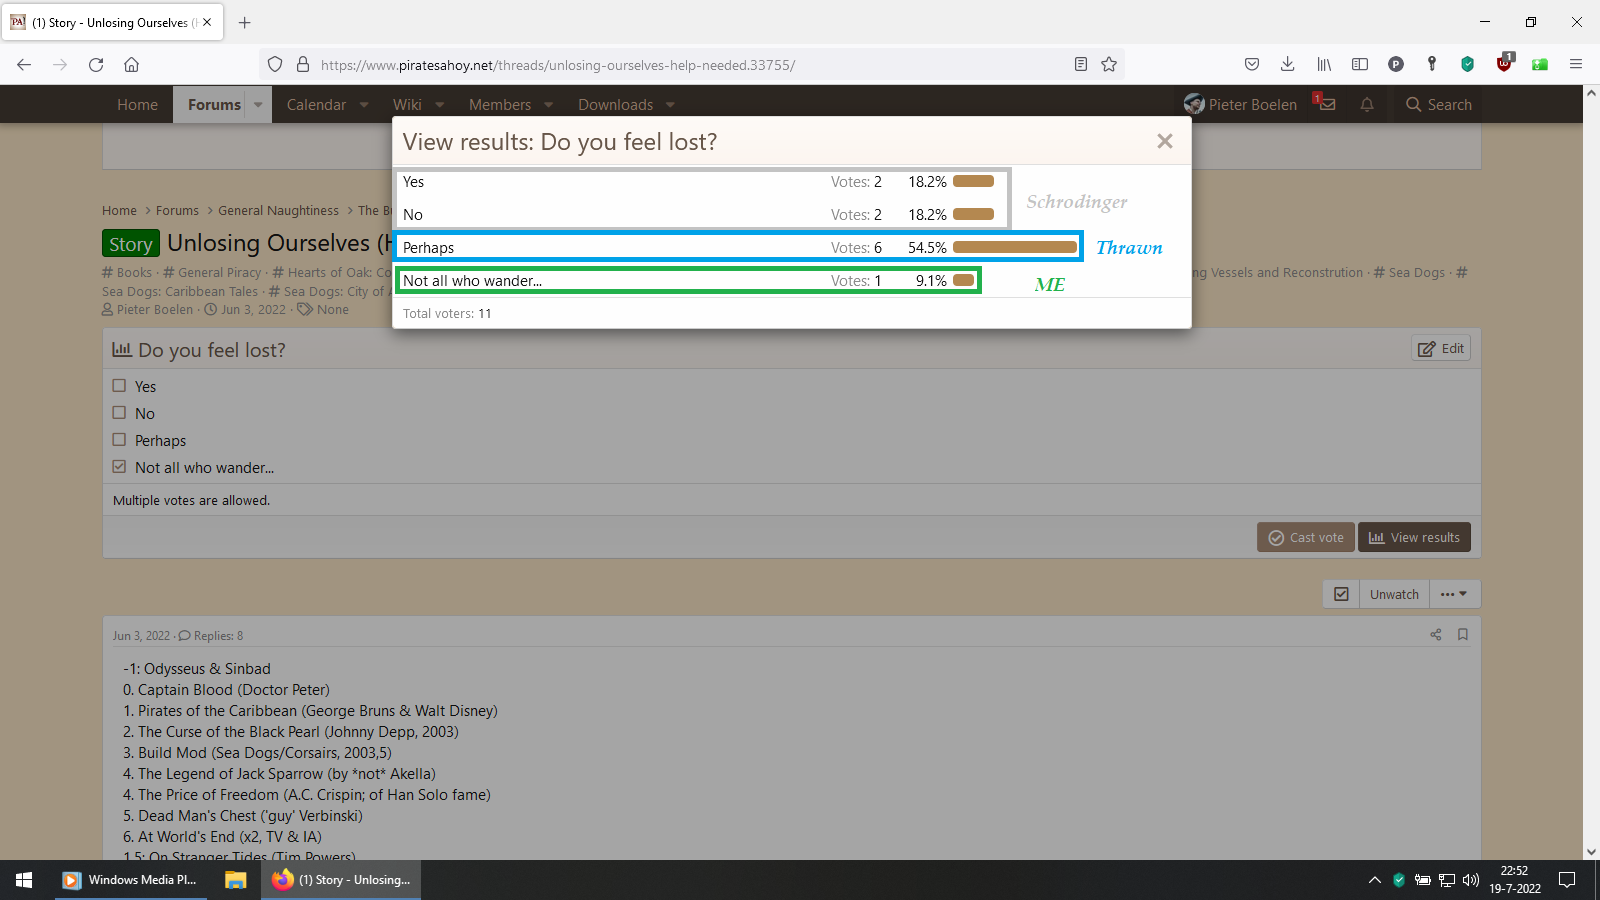Check the No poll option

click(119, 413)
